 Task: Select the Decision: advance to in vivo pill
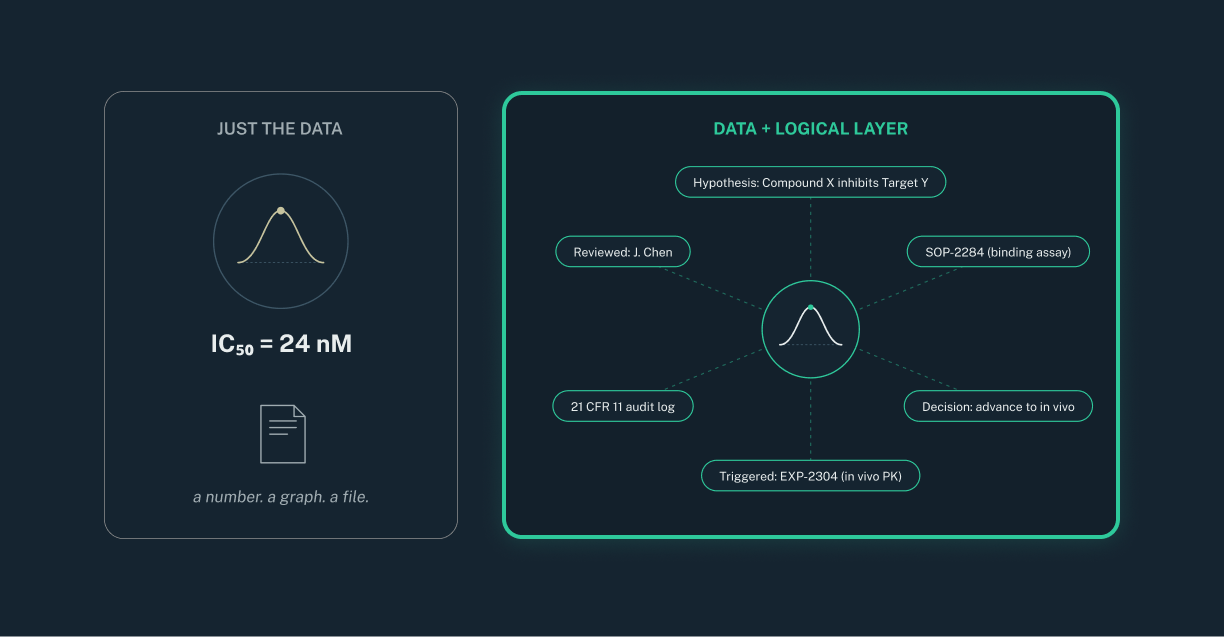pos(999,407)
